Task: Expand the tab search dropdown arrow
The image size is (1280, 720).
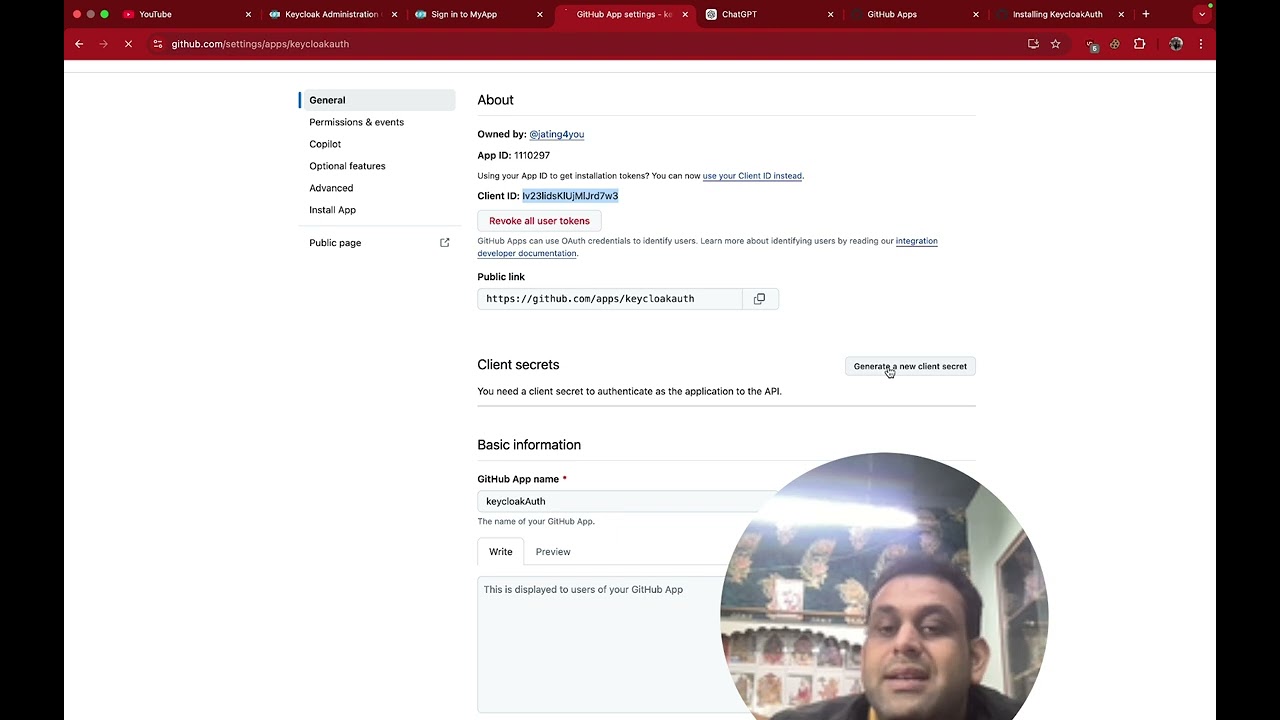Action: 1202,14
